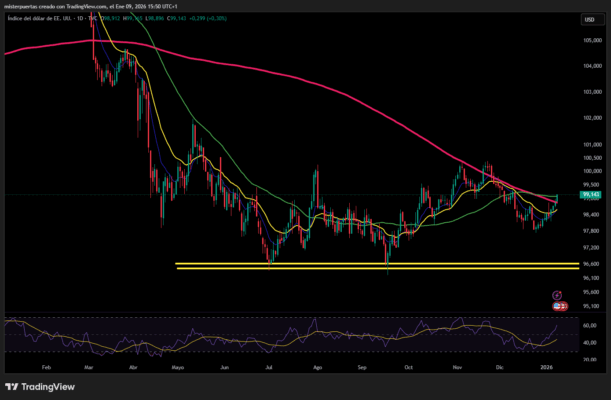Screen dimensions: 611x400
Task: Click the Mayo label on time axis
Action: click(x=179, y=367)
